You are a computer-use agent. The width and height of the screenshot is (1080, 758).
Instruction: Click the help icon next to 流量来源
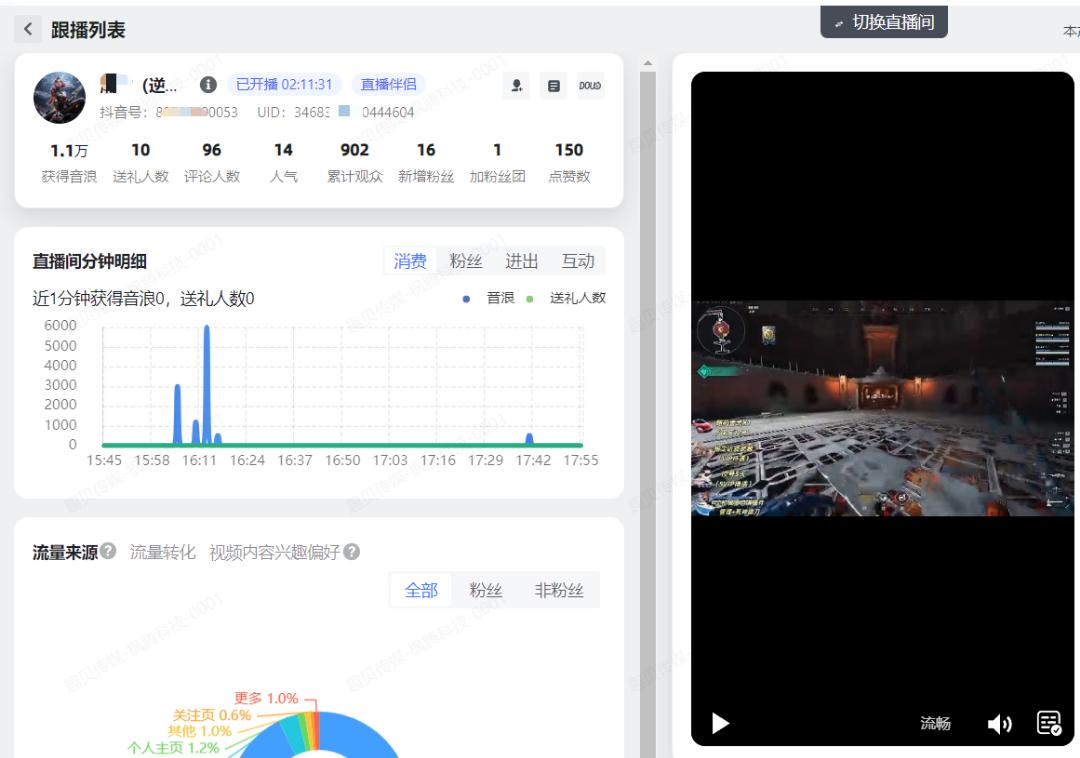[x=108, y=551]
